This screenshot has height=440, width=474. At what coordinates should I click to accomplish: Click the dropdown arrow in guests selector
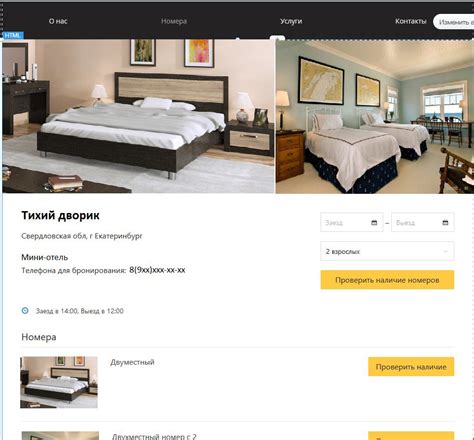(x=445, y=252)
